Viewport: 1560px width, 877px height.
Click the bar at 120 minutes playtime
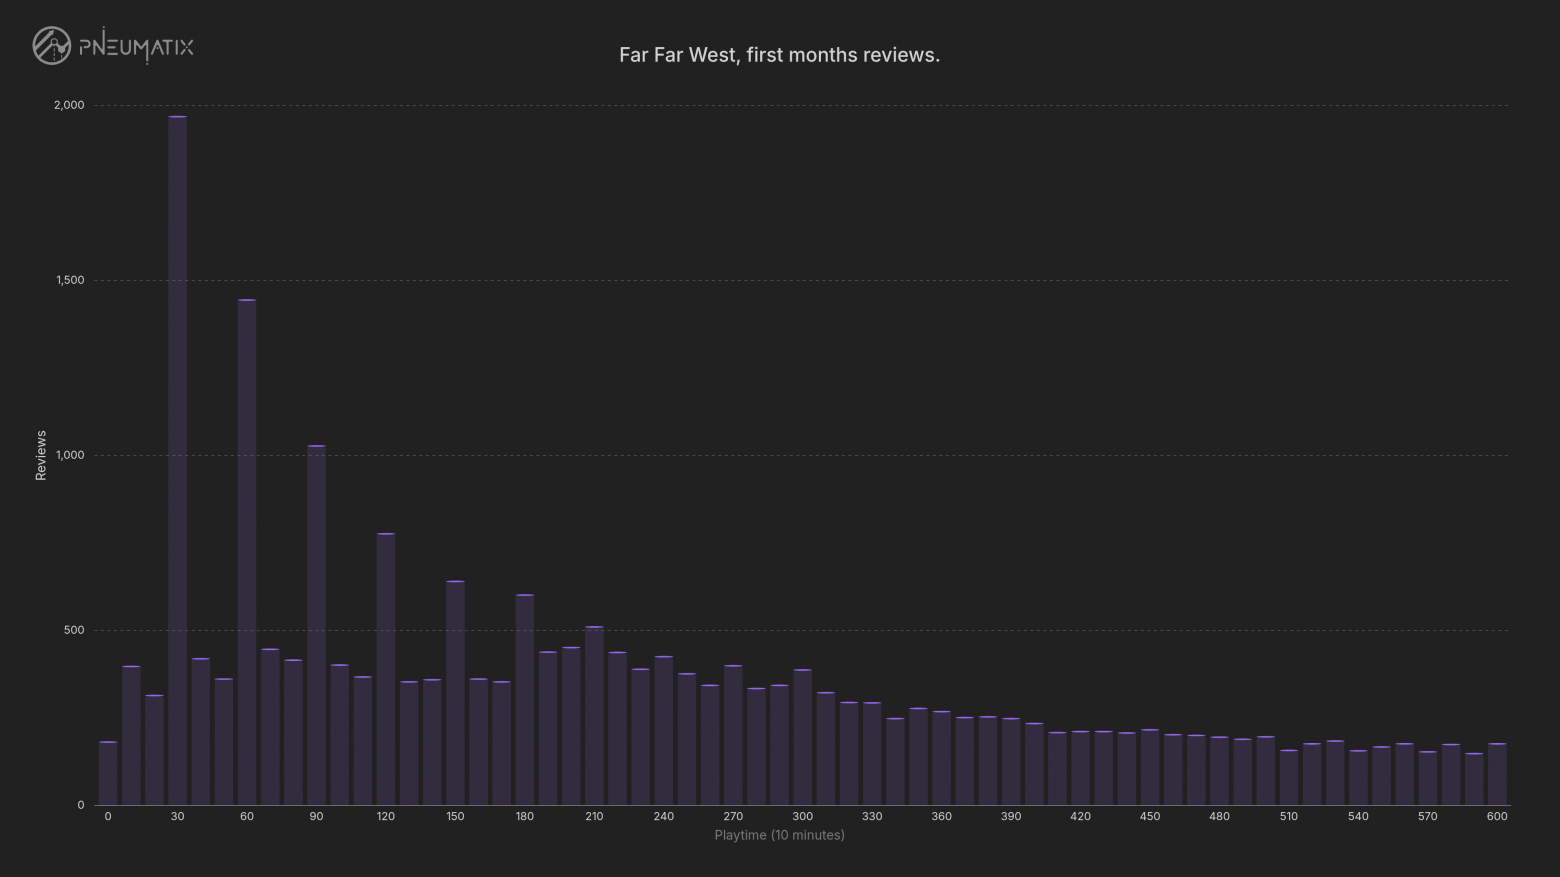(x=386, y=669)
